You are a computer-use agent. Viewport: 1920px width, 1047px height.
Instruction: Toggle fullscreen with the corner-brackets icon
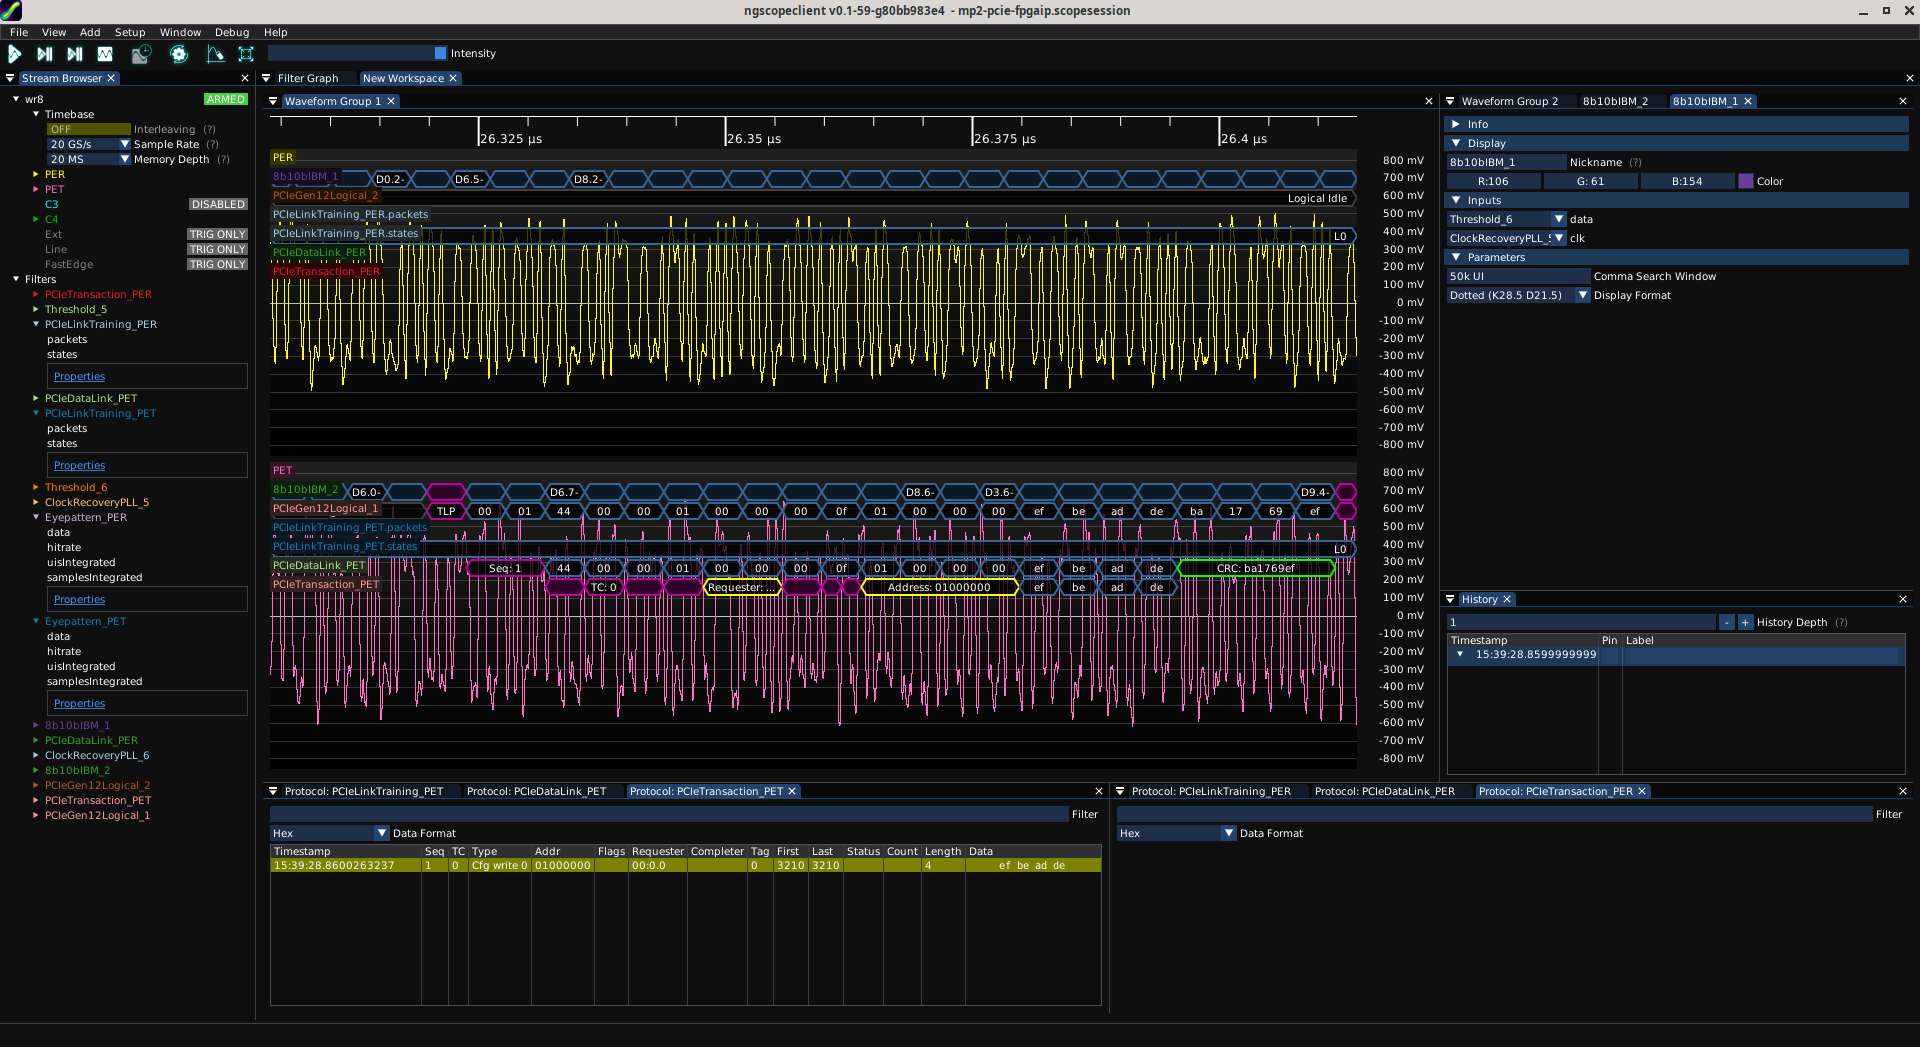tap(246, 54)
